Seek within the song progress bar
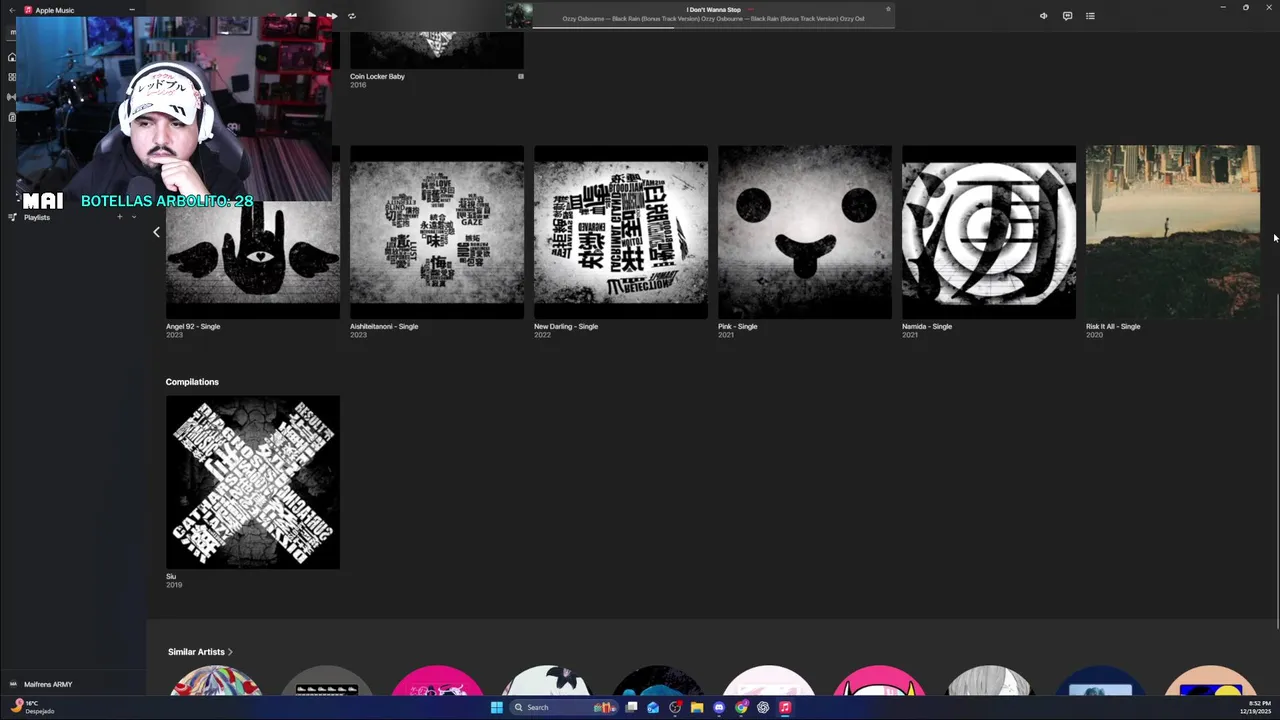1280x720 pixels. tap(713, 27)
